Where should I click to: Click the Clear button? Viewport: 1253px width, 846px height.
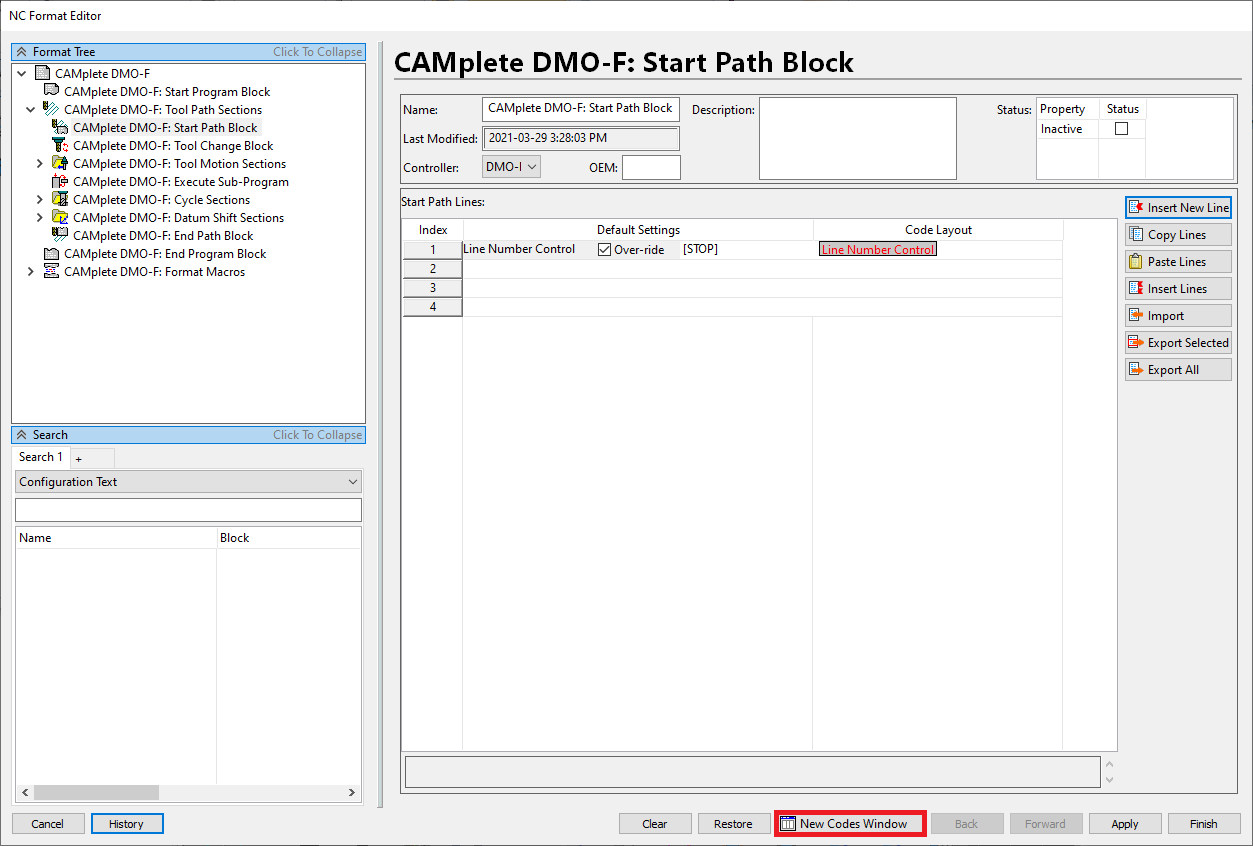click(655, 824)
